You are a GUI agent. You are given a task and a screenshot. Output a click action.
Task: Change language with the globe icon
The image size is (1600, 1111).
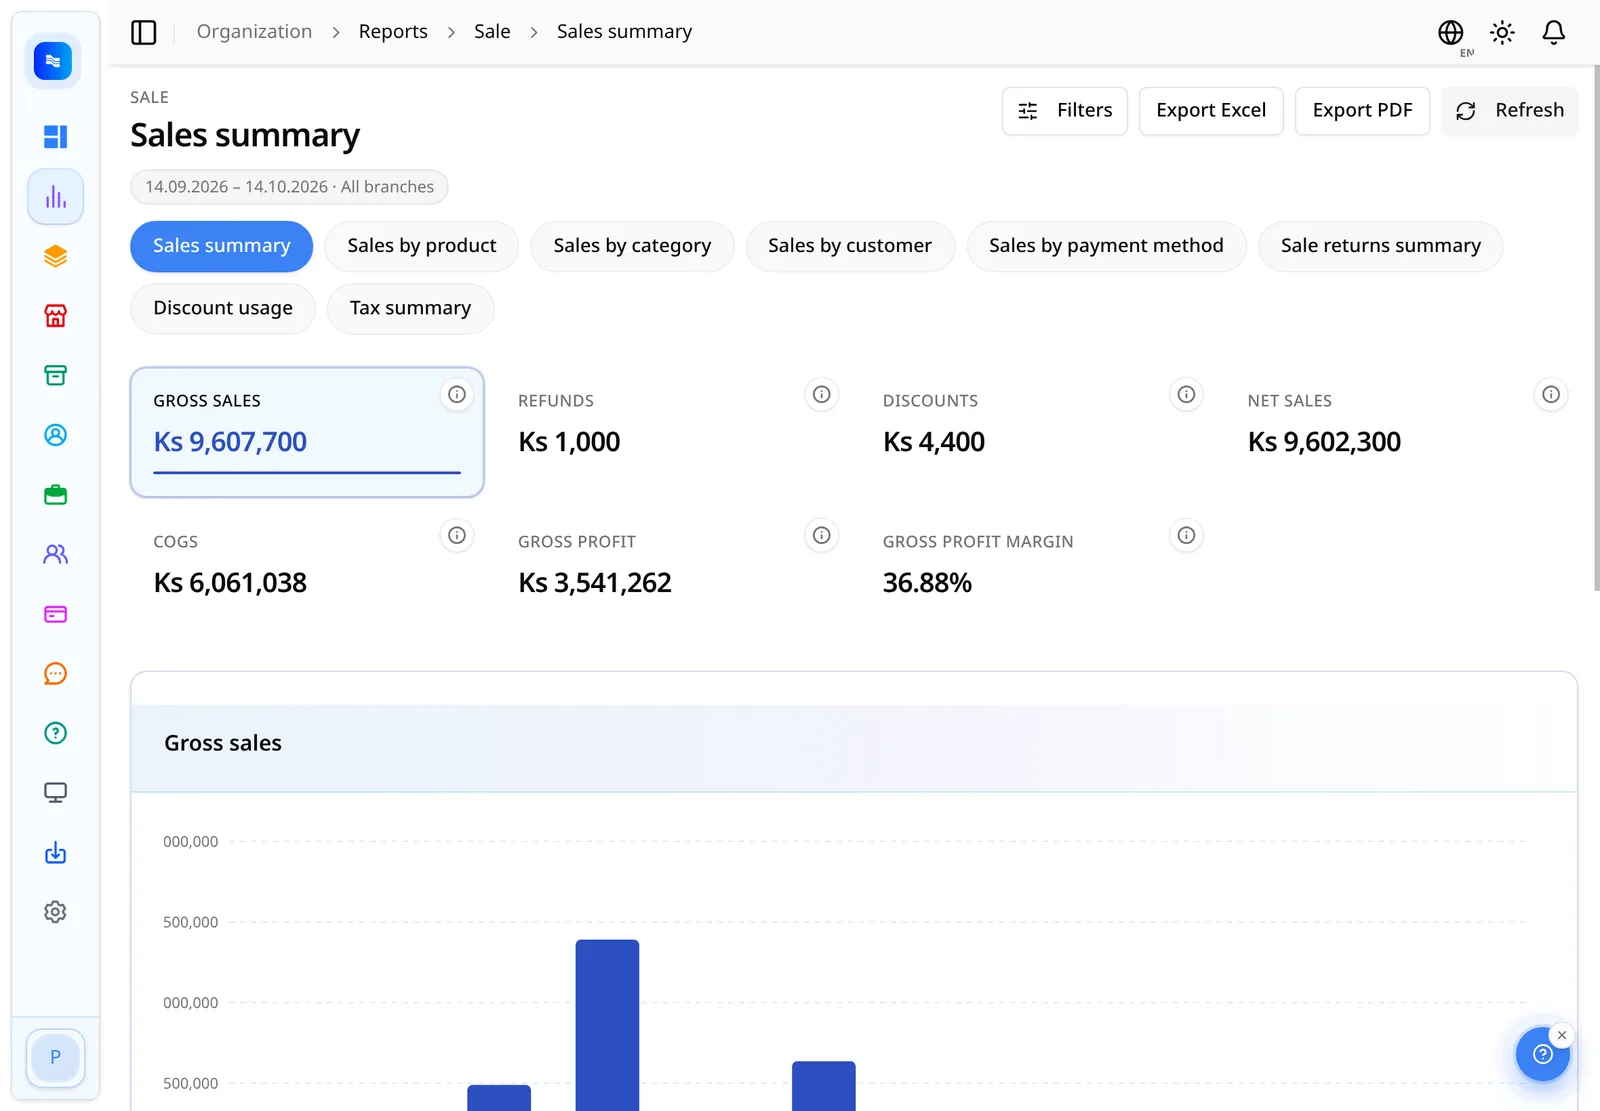coord(1451,33)
